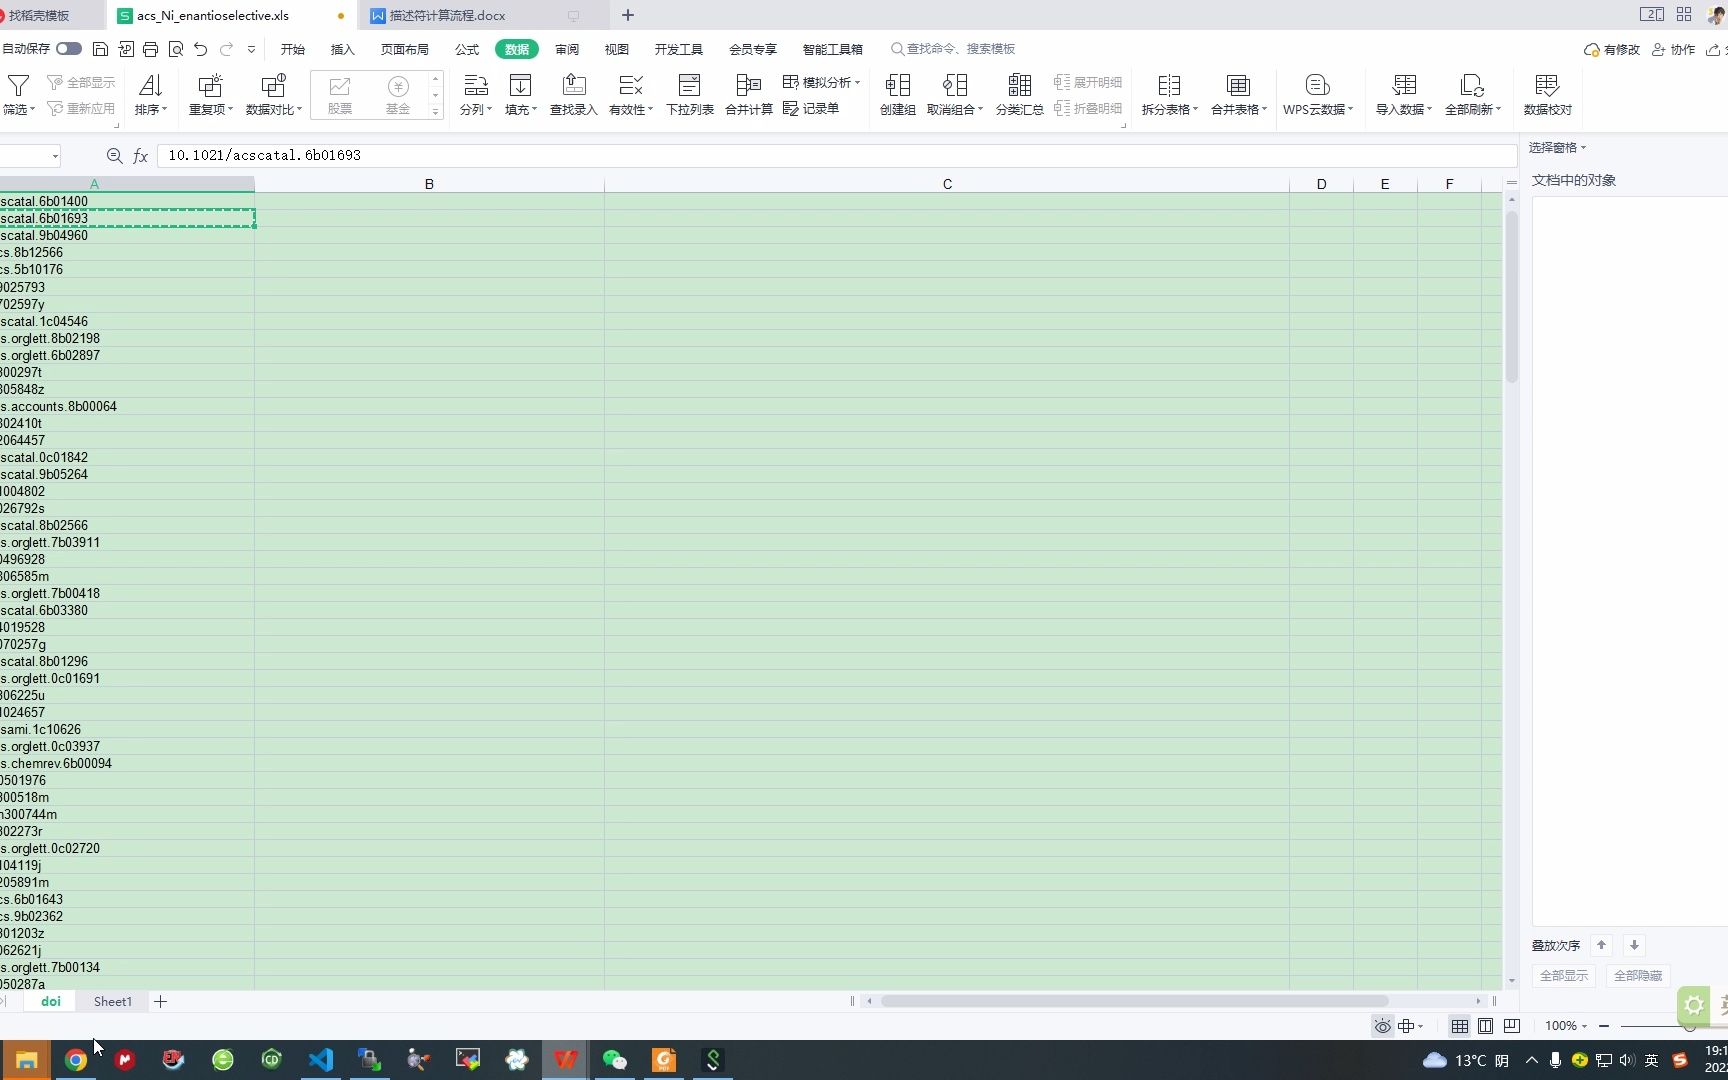Switch to normal grid view in status bar

[x=1460, y=1026]
